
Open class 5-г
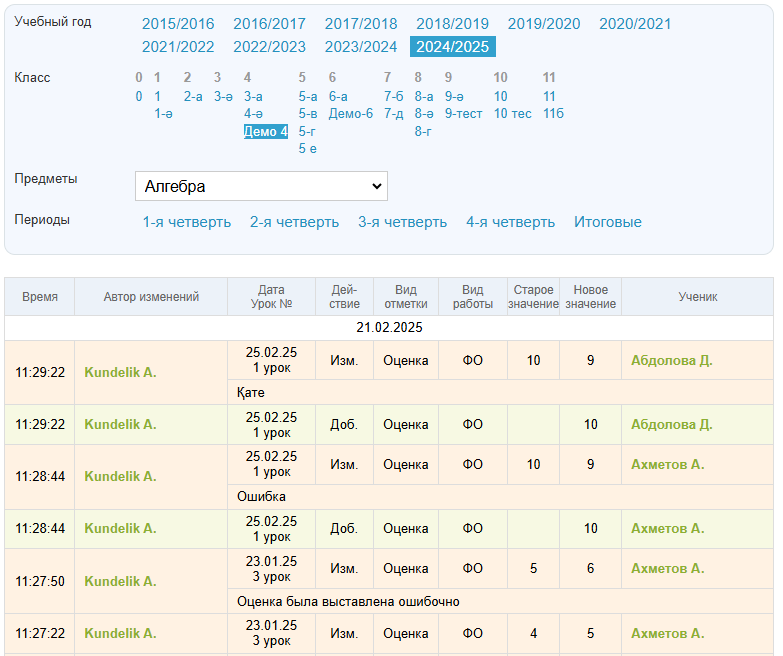coord(307,131)
